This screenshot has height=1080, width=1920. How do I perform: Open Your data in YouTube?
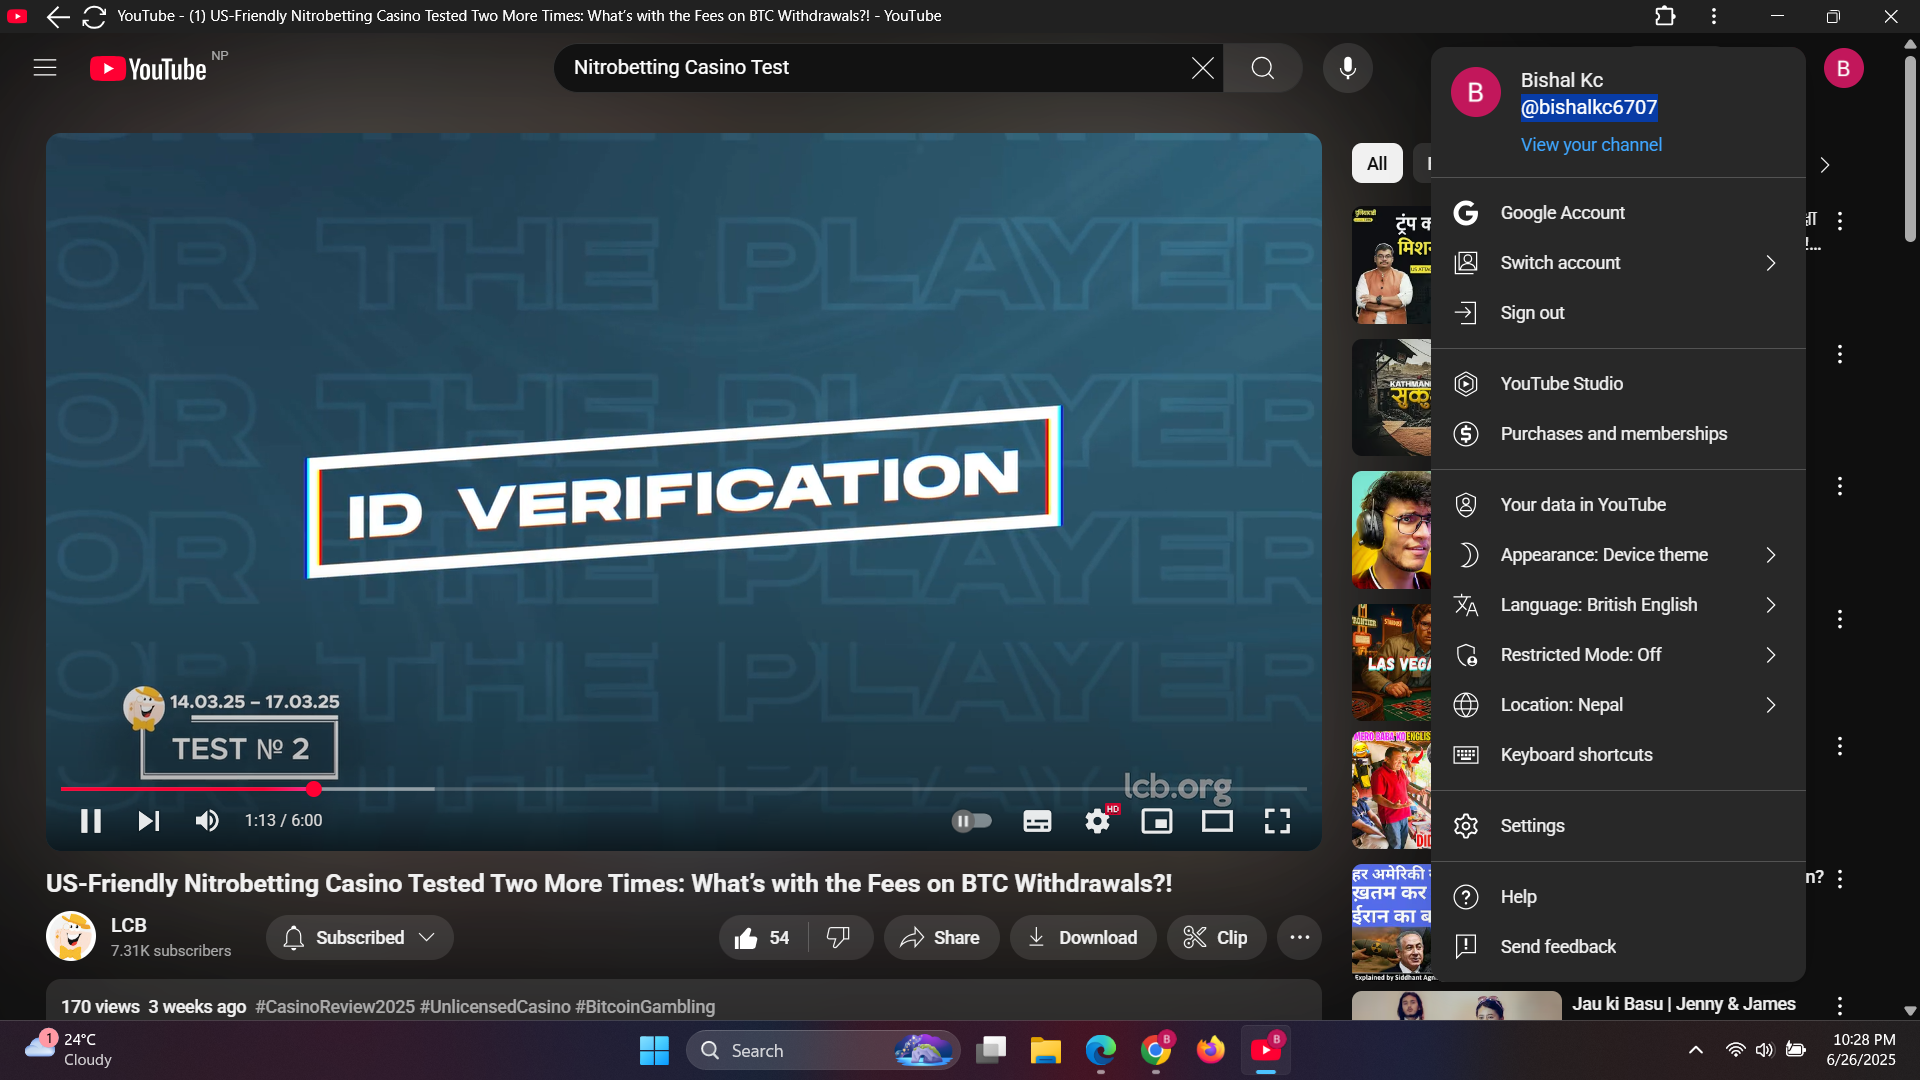[x=1618, y=505]
